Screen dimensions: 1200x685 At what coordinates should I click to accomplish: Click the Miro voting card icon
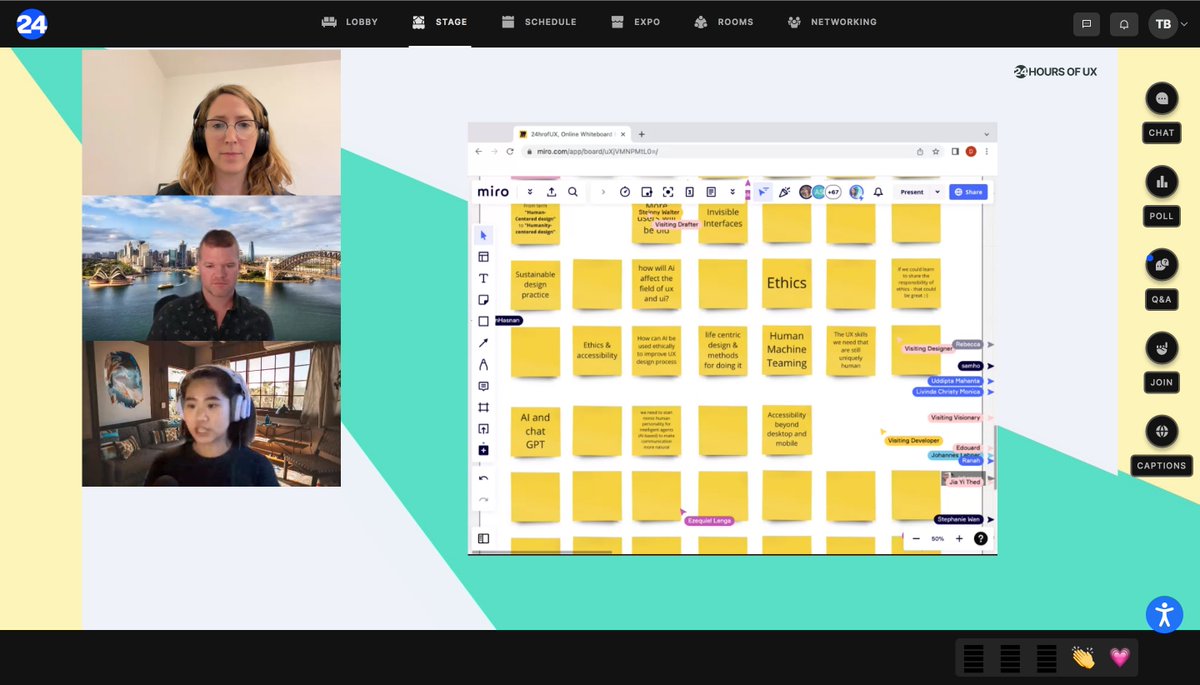tap(690, 191)
